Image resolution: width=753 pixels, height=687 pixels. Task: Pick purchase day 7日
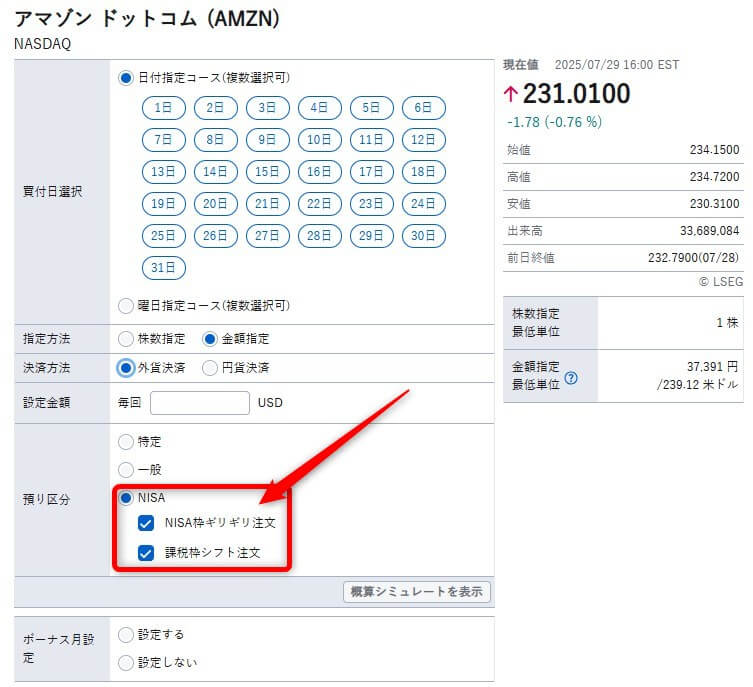click(164, 140)
